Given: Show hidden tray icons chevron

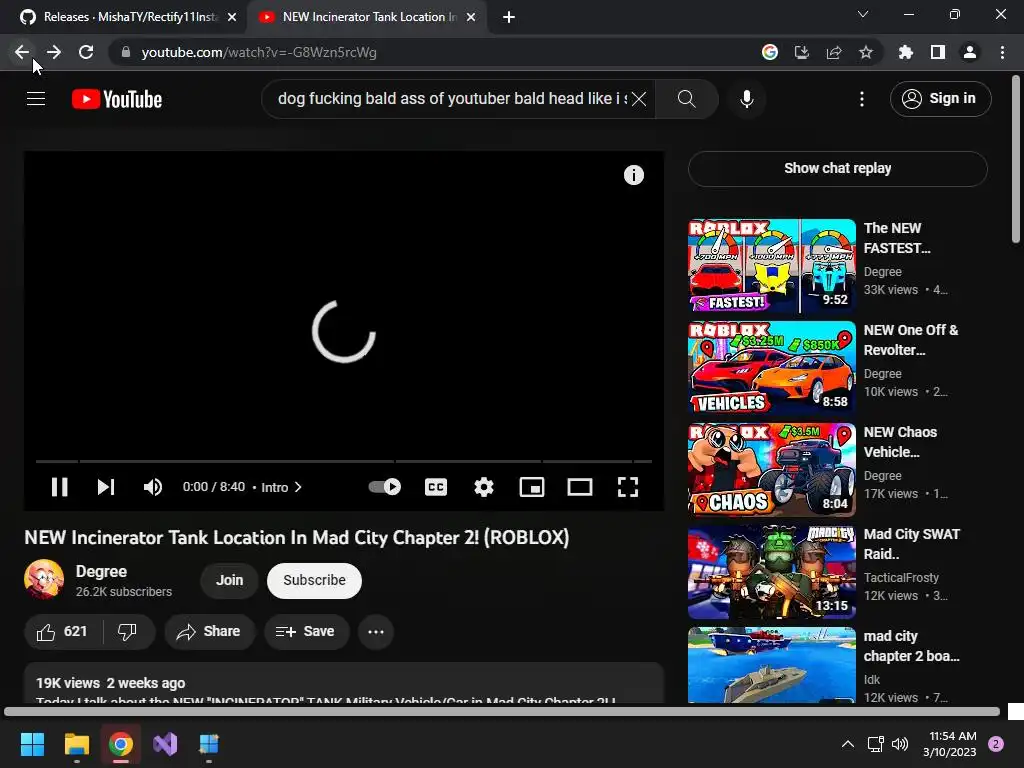Looking at the screenshot, I should (848, 744).
